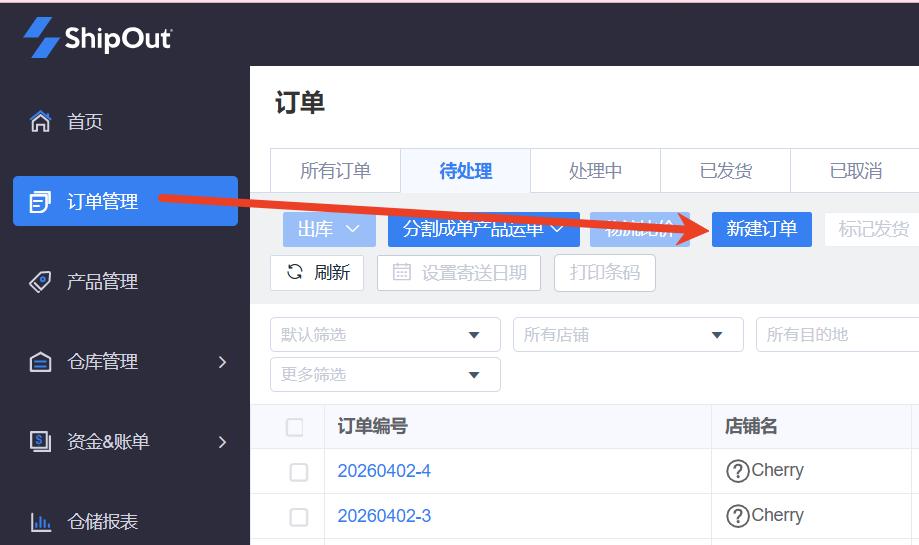
Task: Check the box for order 20260402-3
Action: pyautogui.click(x=298, y=517)
